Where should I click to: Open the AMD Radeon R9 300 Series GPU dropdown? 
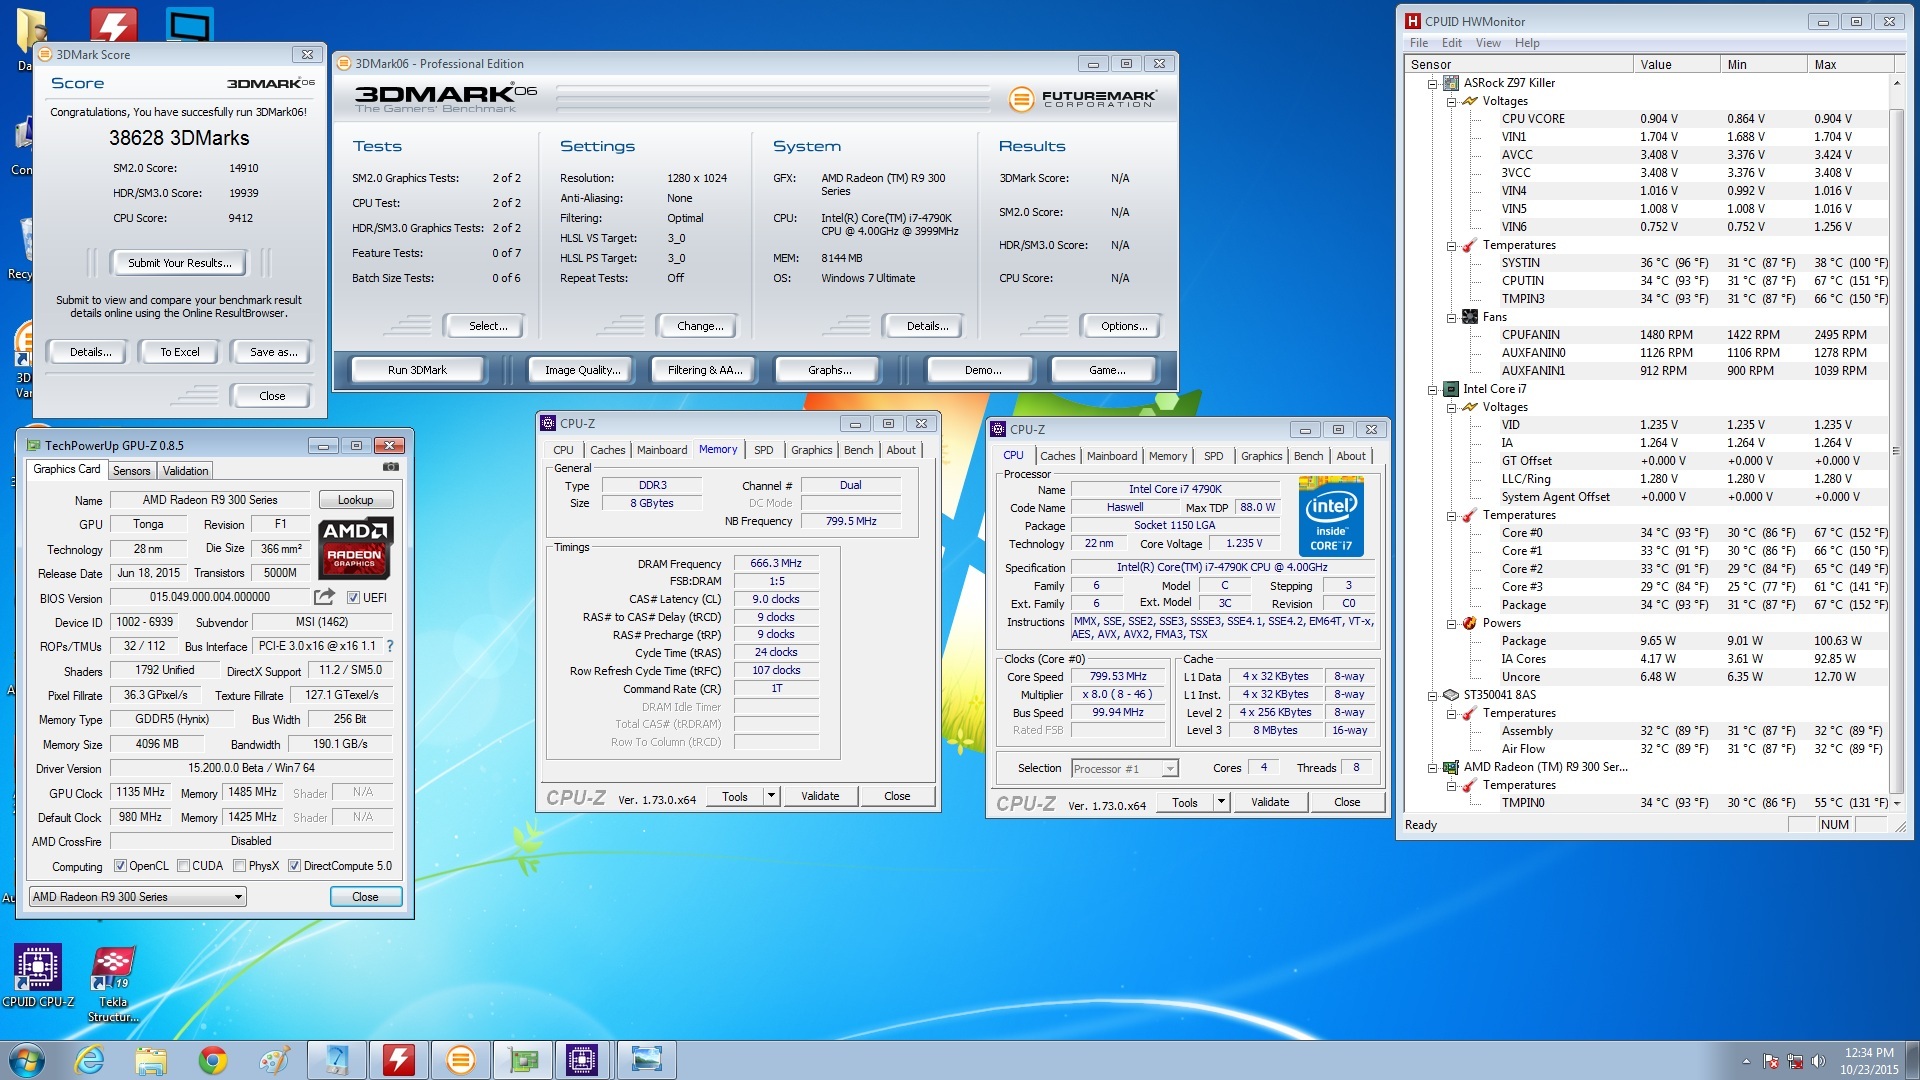pos(138,897)
